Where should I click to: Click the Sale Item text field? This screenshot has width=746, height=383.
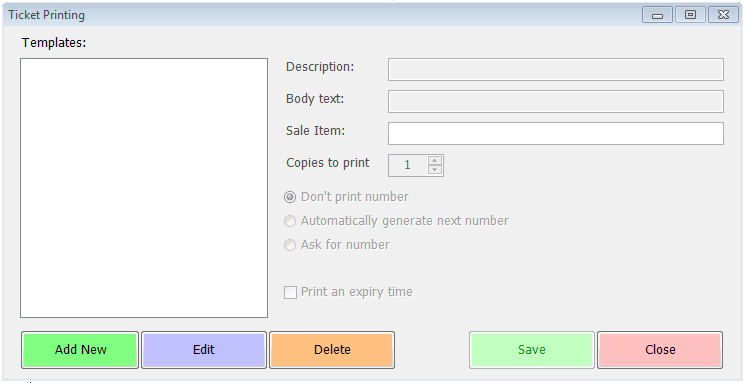(556, 133)
